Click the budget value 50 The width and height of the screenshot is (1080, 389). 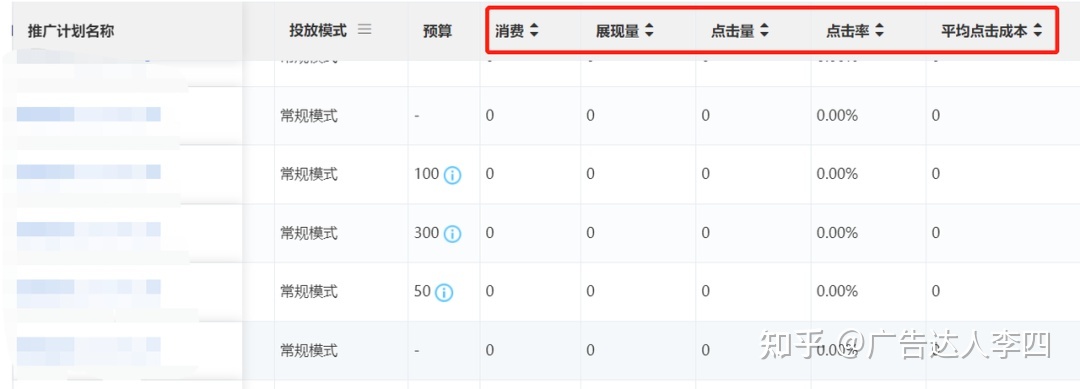(x=422, y=291)
